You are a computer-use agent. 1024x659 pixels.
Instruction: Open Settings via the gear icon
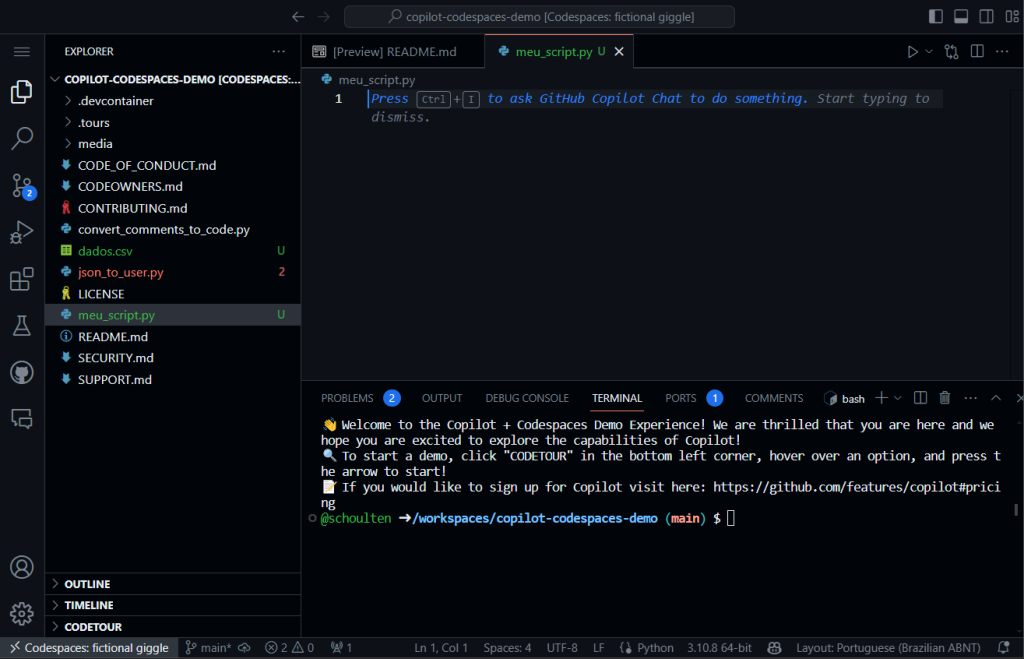pyautogui.click(x=22, y=613)
